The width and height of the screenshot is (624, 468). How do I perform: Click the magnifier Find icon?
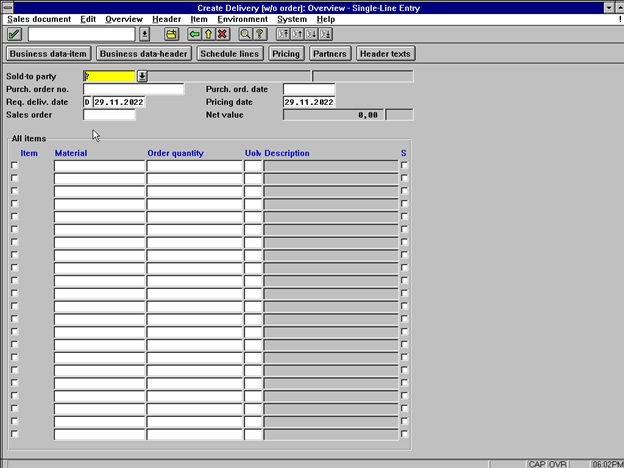pos(245,34)
